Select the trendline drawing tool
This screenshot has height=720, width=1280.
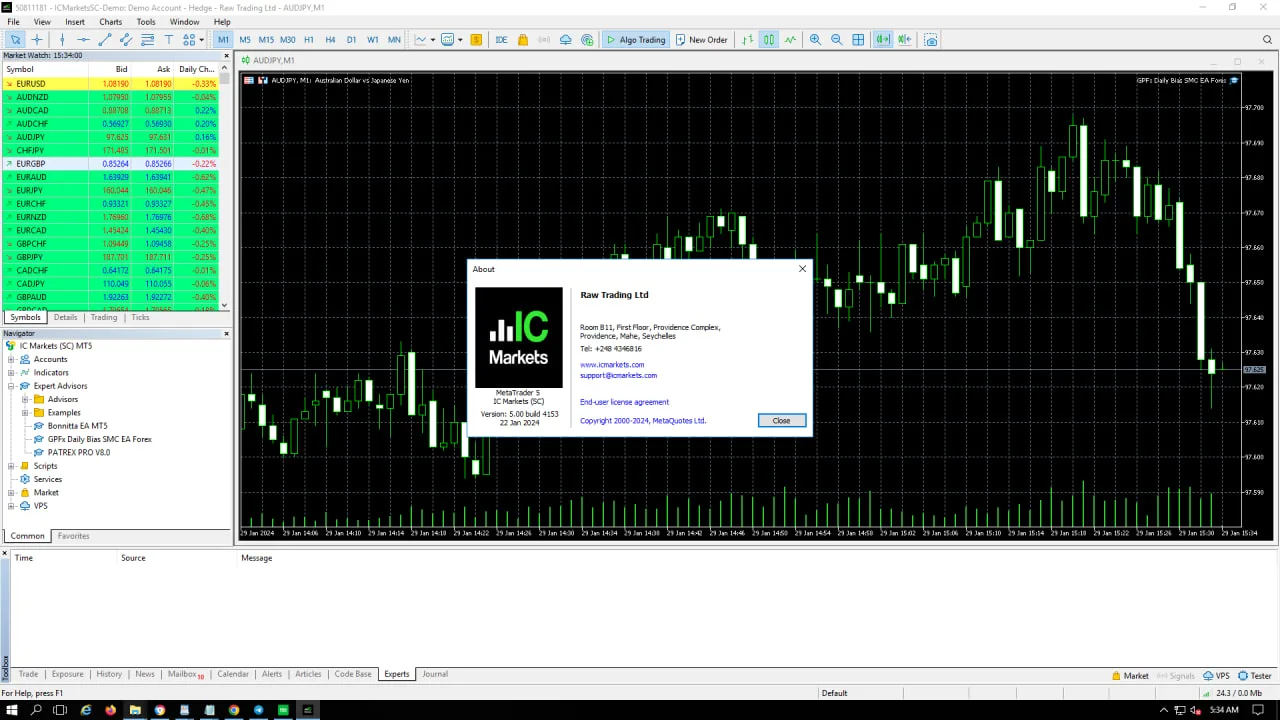[104, 40]
